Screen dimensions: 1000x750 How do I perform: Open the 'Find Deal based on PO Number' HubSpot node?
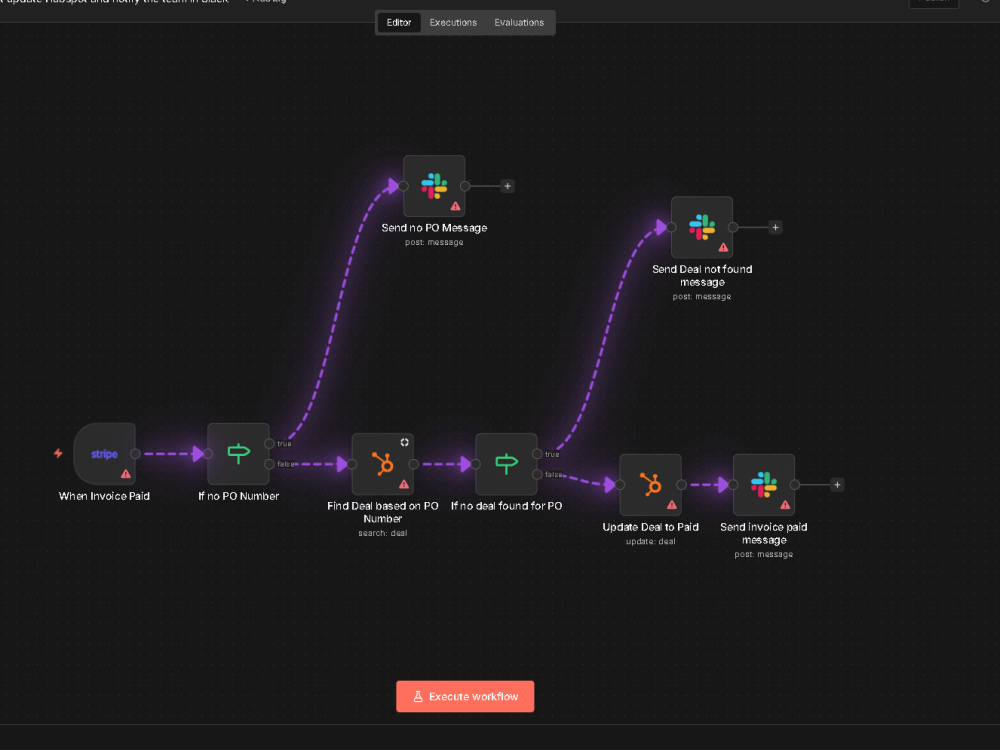[383, 464]
